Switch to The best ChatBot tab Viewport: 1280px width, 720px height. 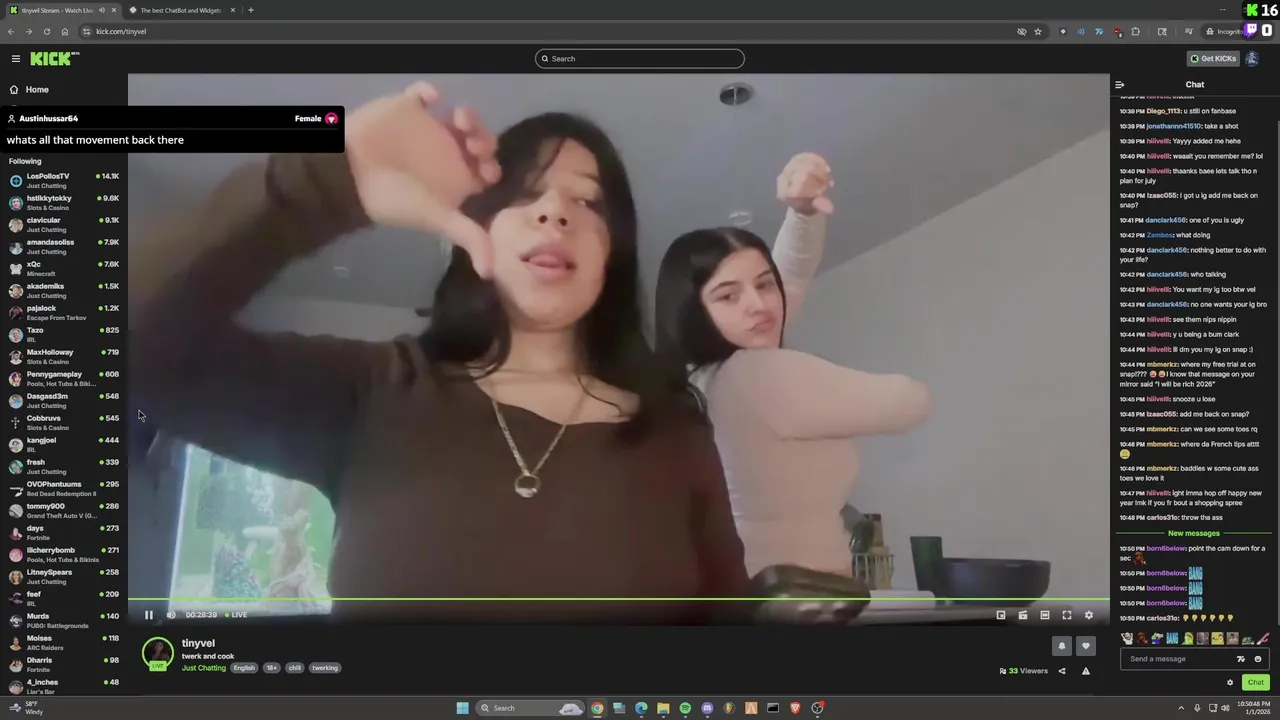tap(180, 10)
